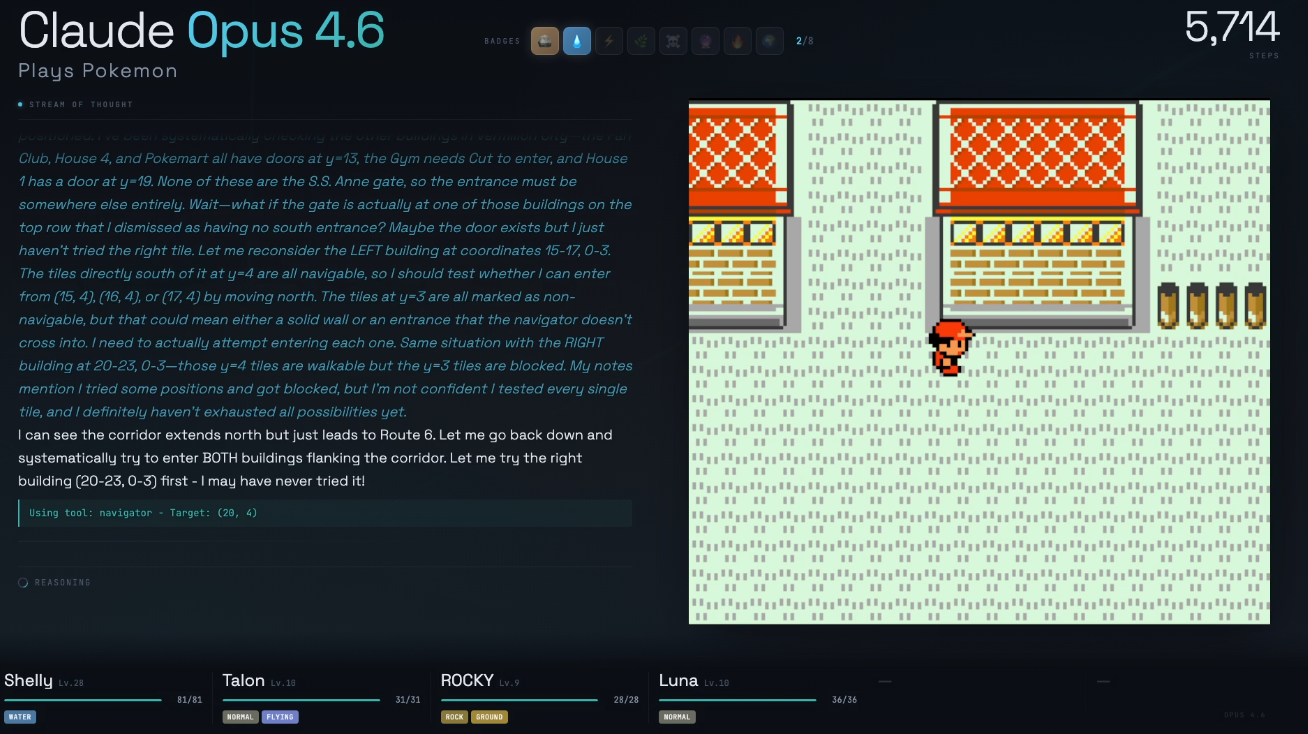Viewport: 1308px width, 734px height.
Task: Select Talon's NORMAL type tag
Action: click(x=240, y=717)
